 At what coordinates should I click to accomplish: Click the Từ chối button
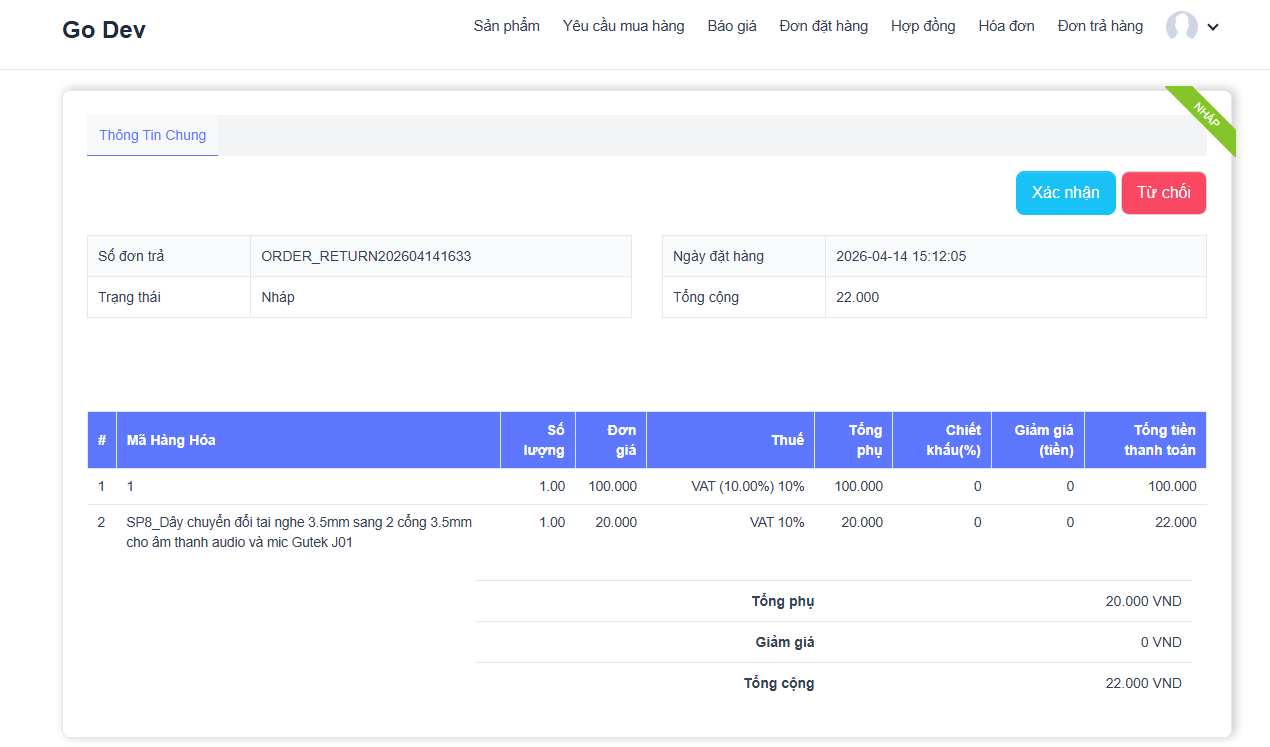(1163, 193)
